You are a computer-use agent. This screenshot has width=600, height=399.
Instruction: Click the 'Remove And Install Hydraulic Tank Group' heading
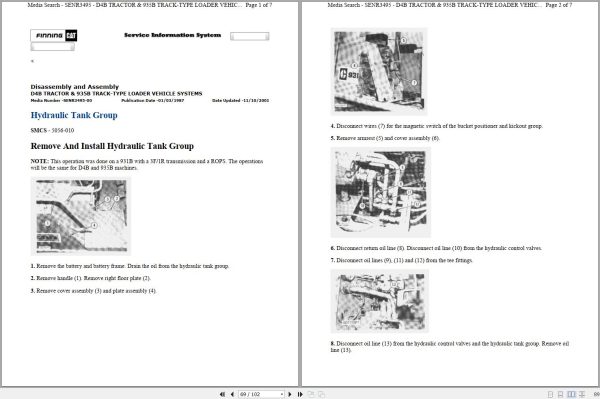pyautogui.click(x=112, y=146)
